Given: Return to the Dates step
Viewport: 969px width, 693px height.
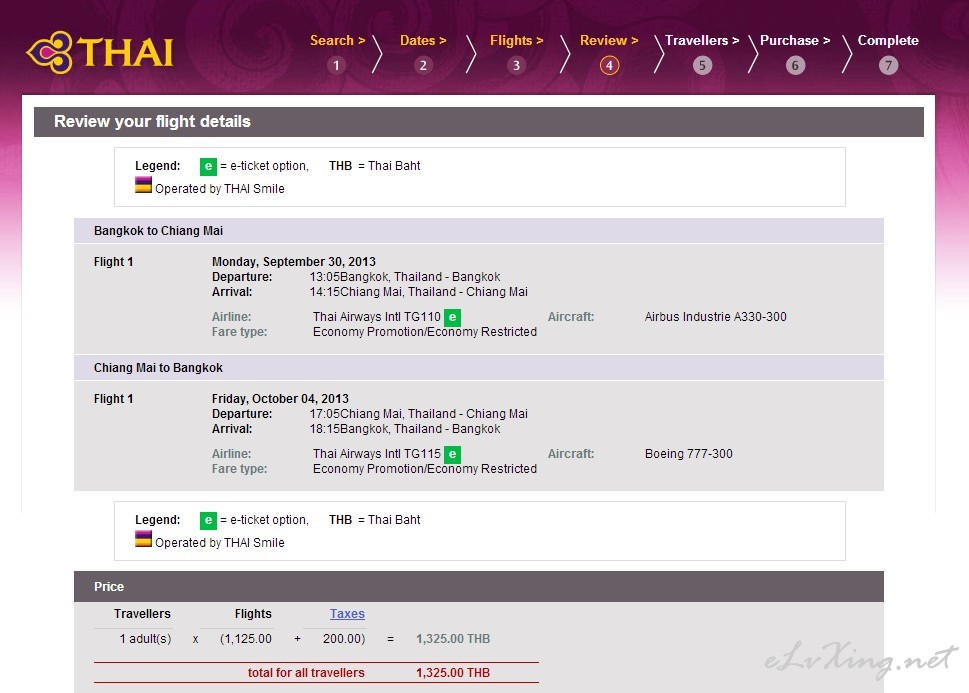Looking at the screenshot, I should coord(423,40).
